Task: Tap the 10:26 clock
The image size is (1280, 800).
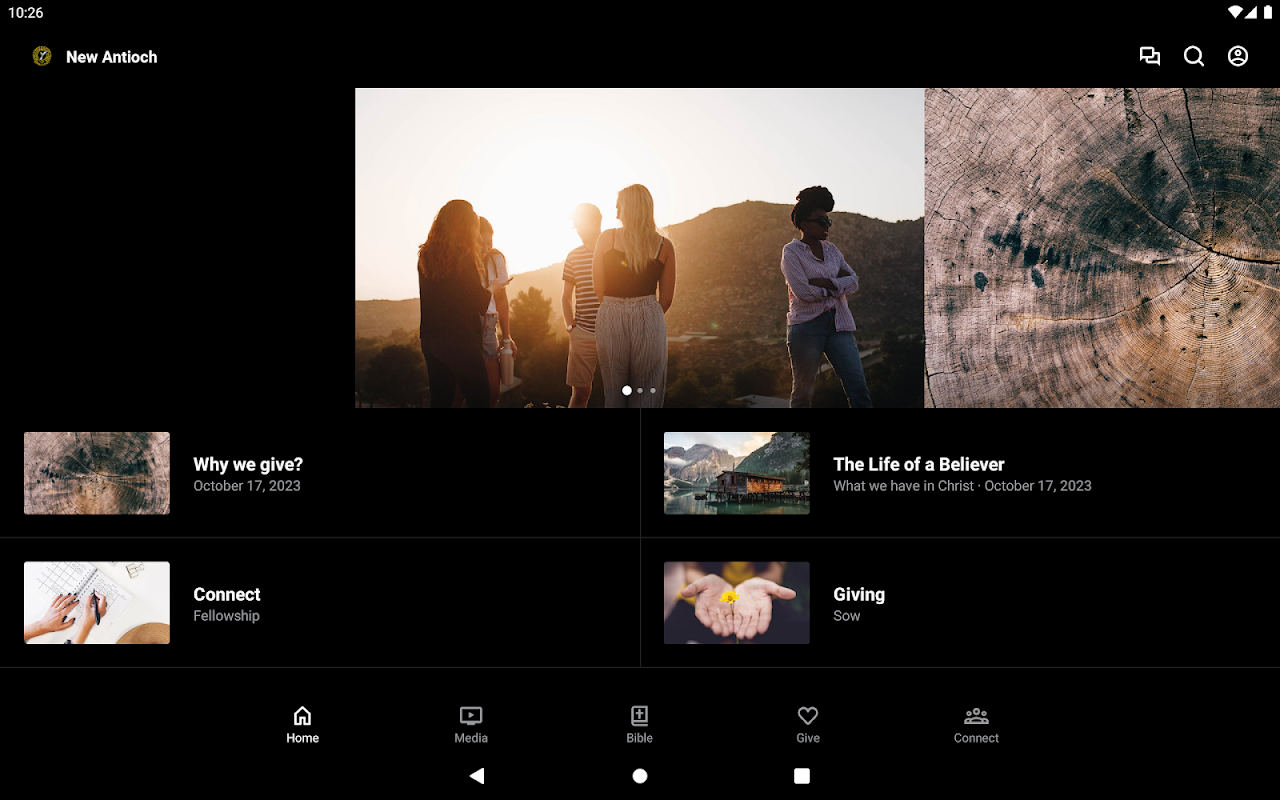Action: [x=26, y=13]
